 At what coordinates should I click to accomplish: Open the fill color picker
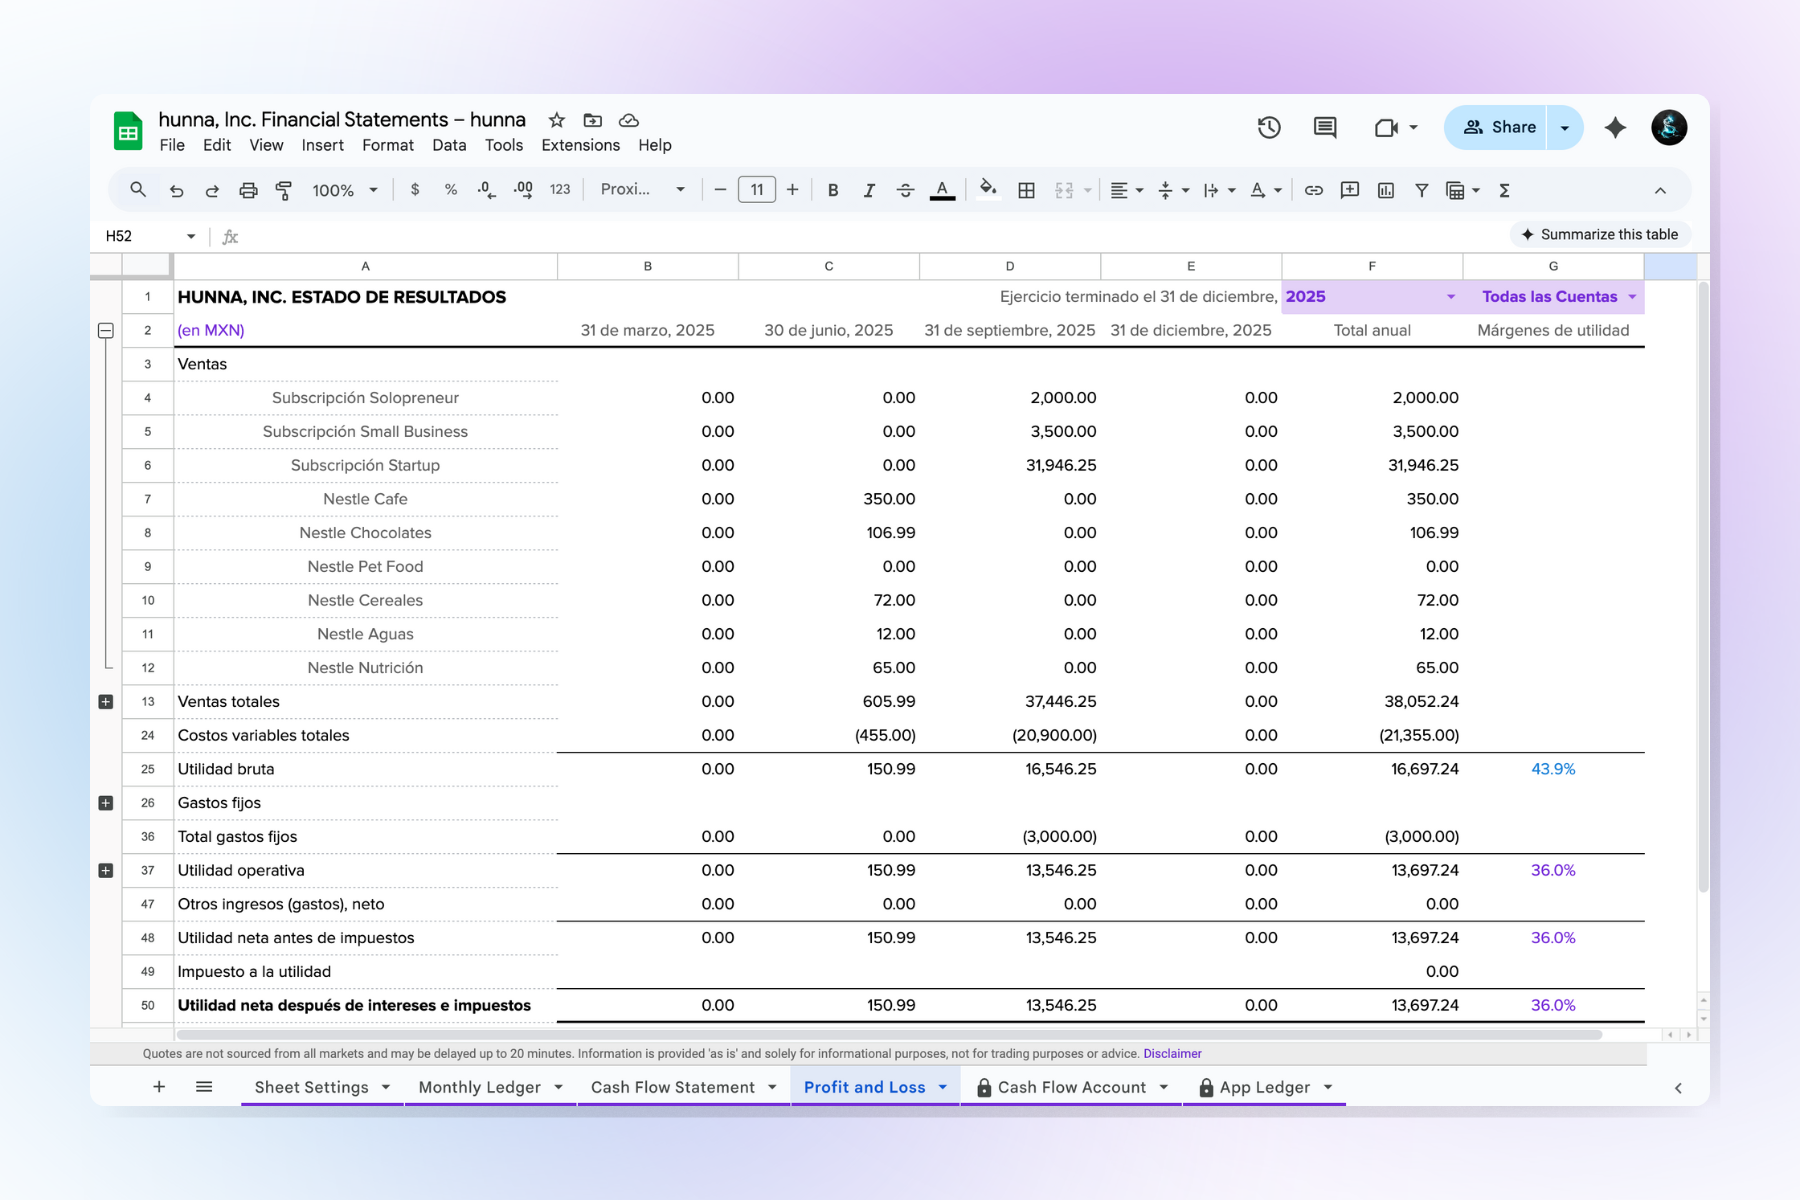pos(988,190)
